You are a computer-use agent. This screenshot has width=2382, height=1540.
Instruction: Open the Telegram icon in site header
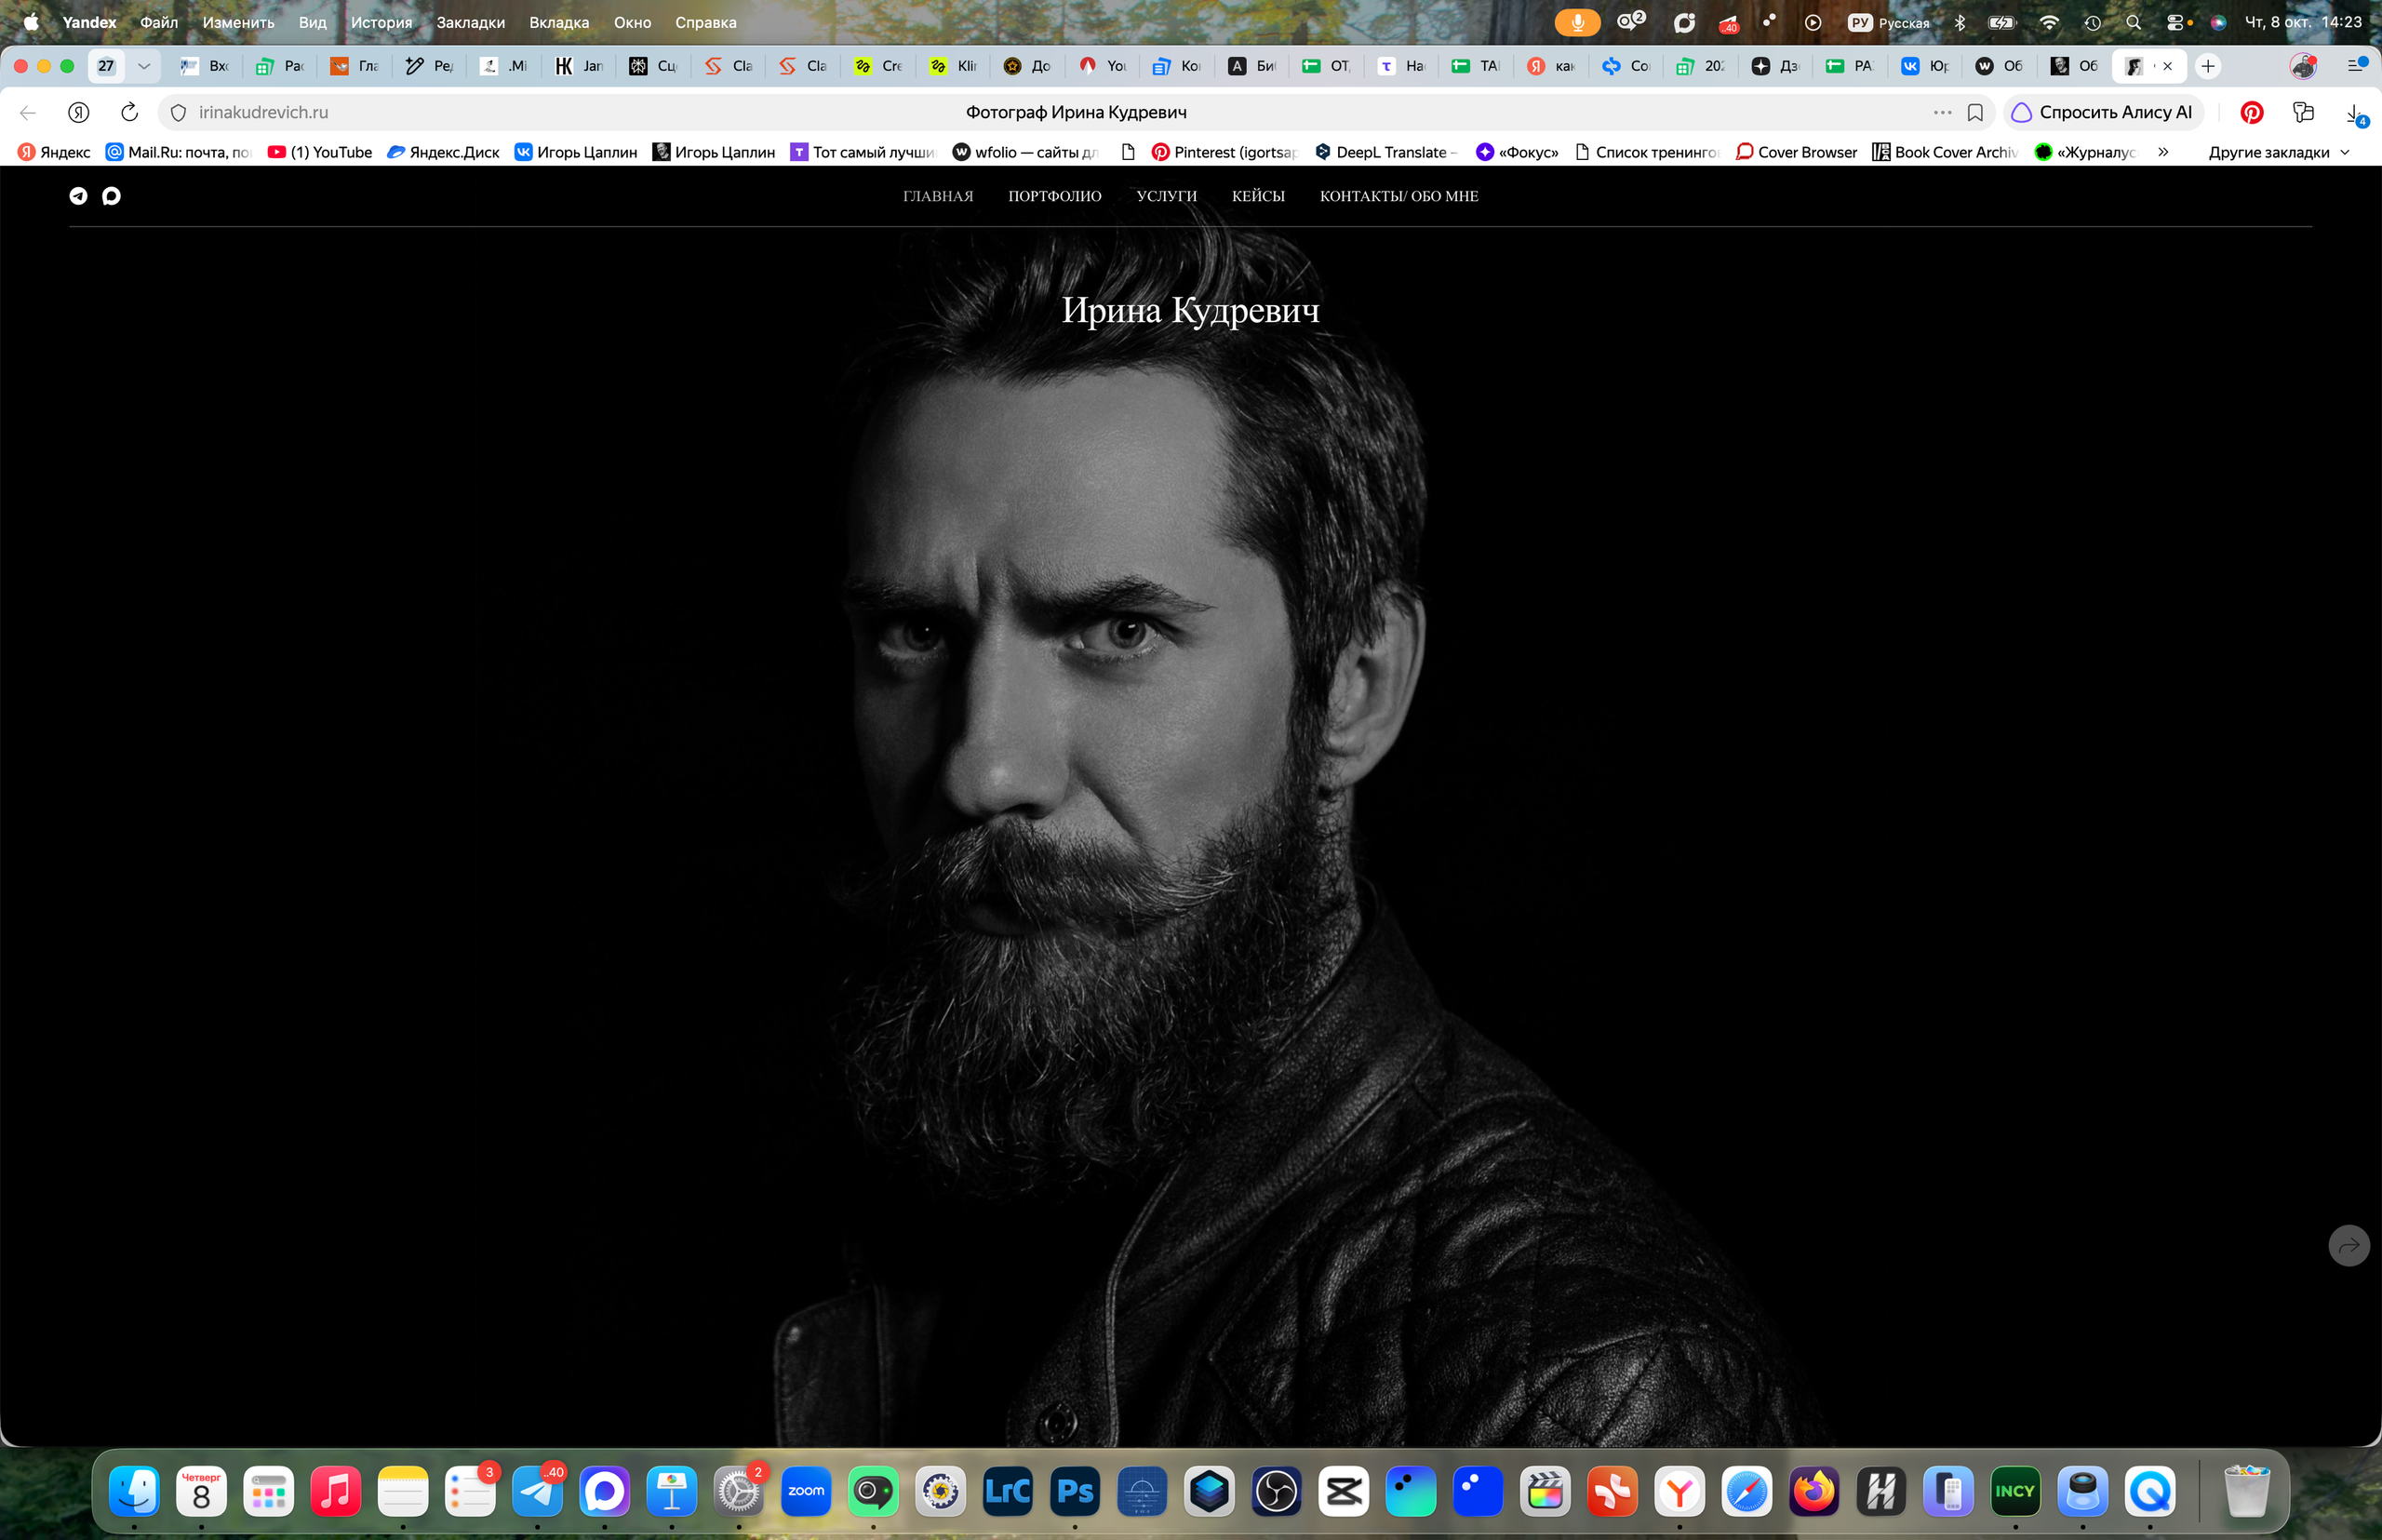point(78,196)
